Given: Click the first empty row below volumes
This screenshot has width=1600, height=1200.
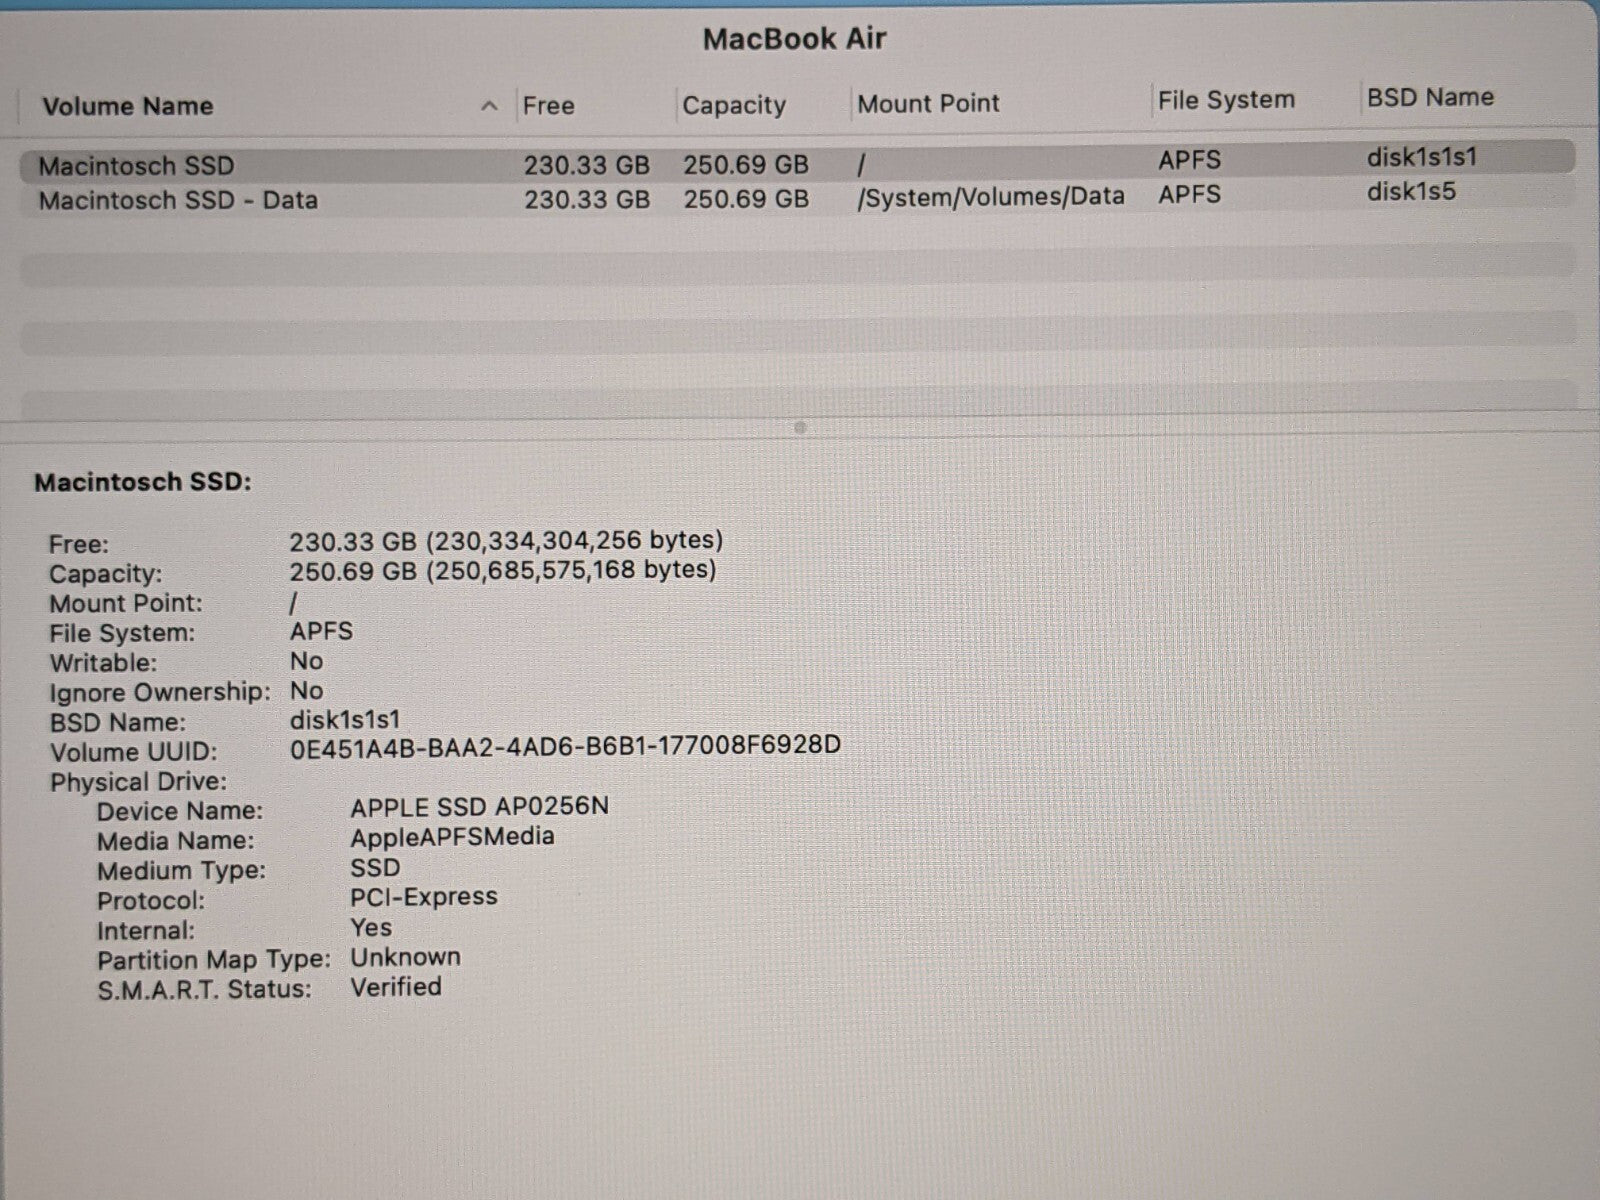Looking at the screenshot, I should [x=796, y=268].
